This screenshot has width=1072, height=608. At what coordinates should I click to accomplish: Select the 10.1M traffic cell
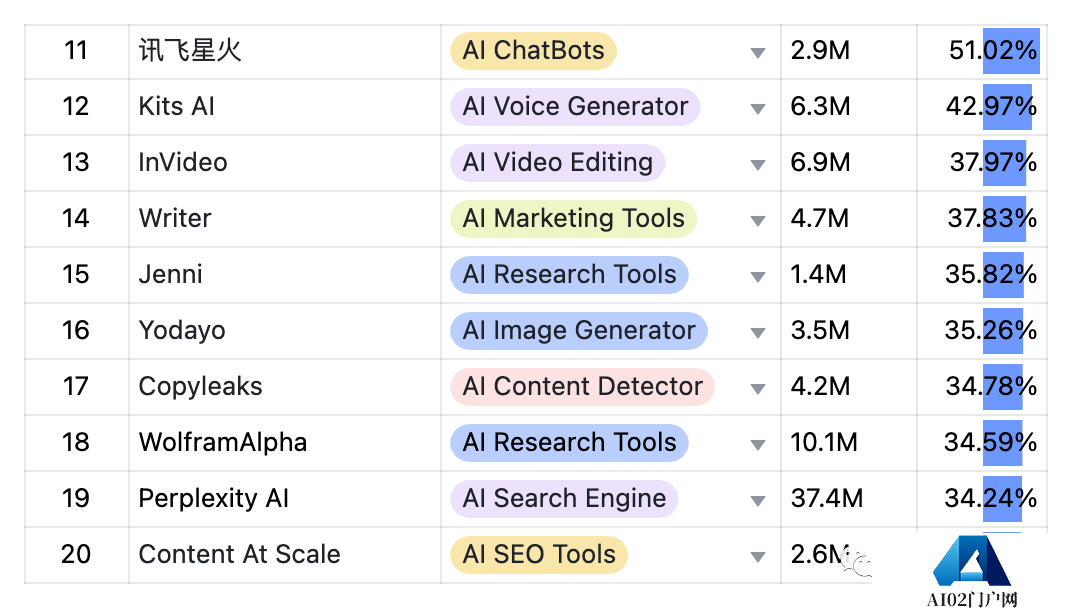pyautogui.click(x=848, y=442)
